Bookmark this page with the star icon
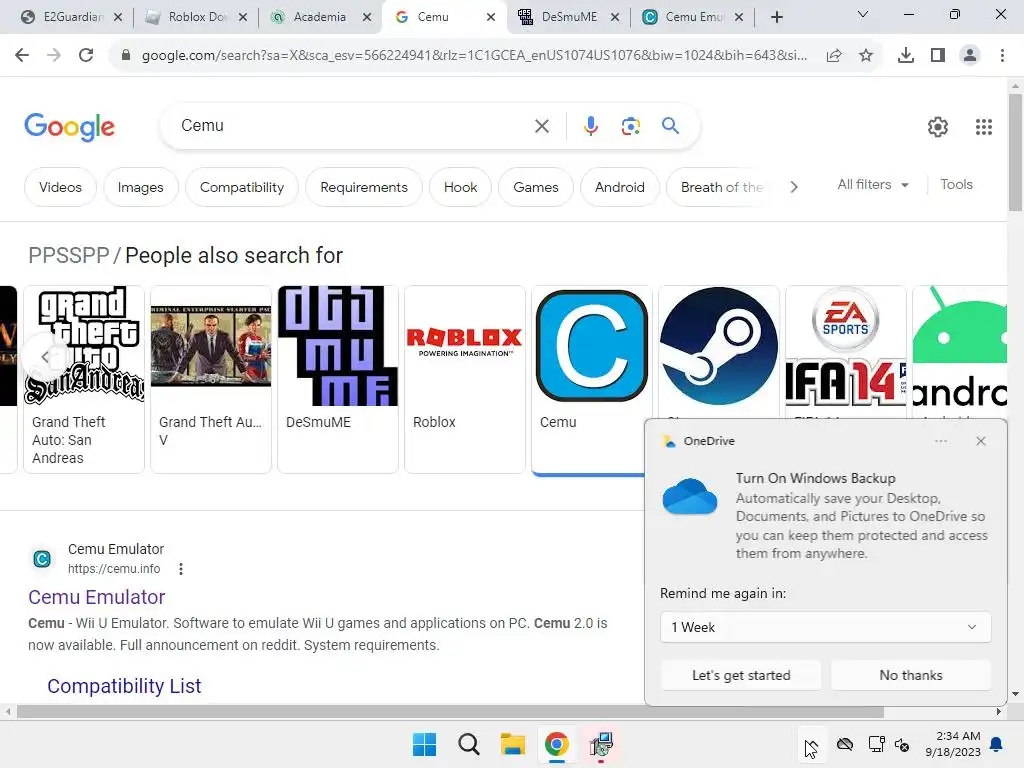This screenshot has width=1024, height=768. point(866,56)
